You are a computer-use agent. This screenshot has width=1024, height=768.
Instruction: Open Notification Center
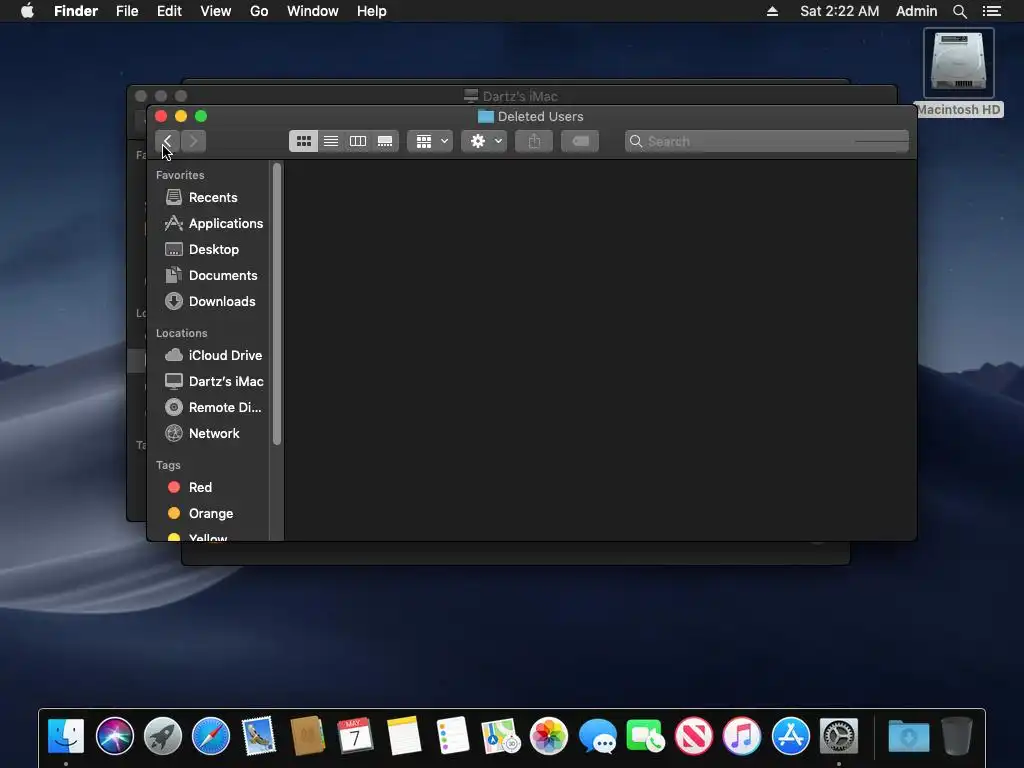point(991,11)
